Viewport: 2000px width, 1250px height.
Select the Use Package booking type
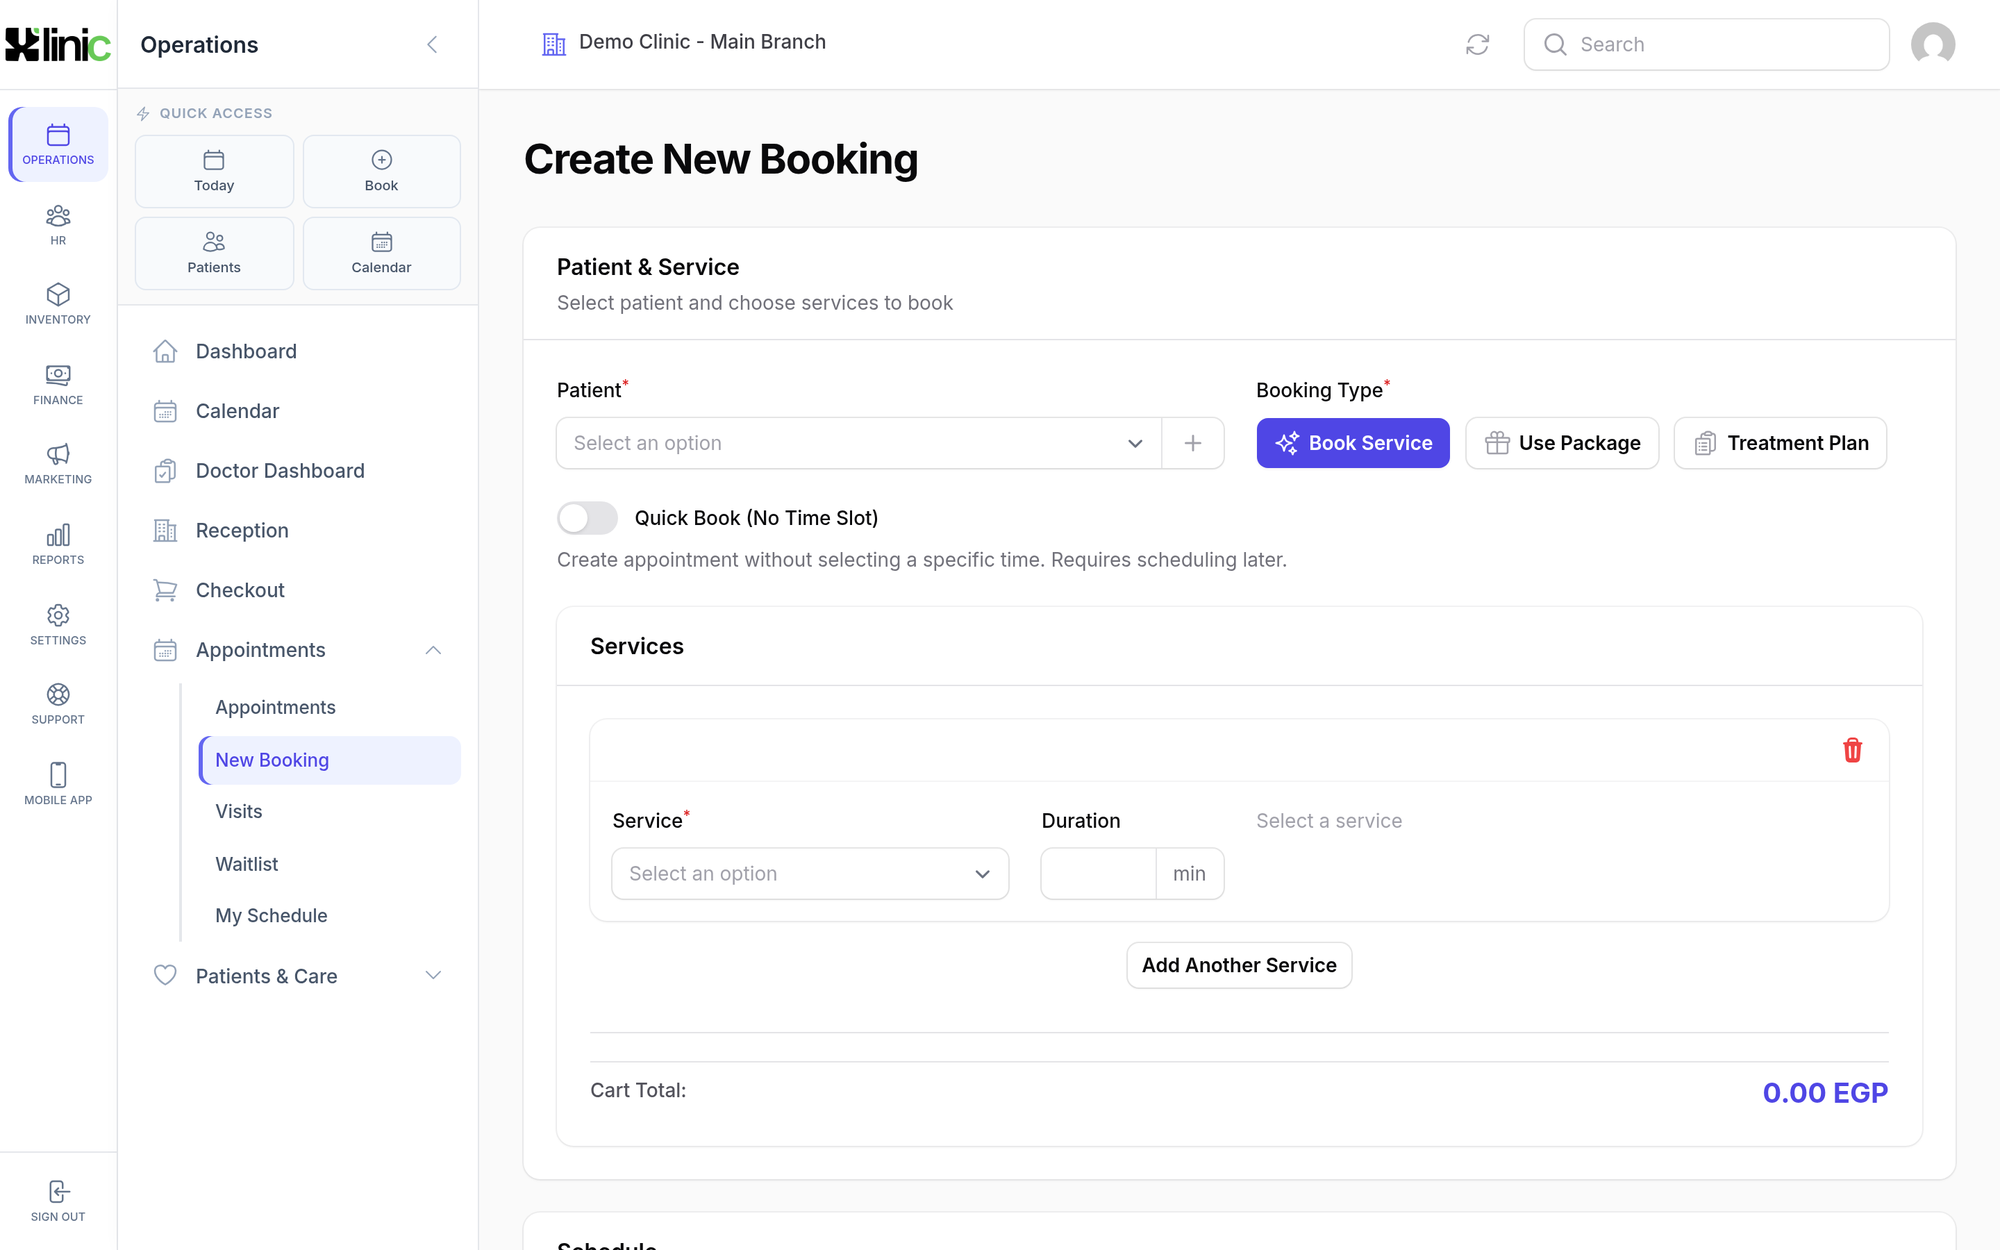1562,443
